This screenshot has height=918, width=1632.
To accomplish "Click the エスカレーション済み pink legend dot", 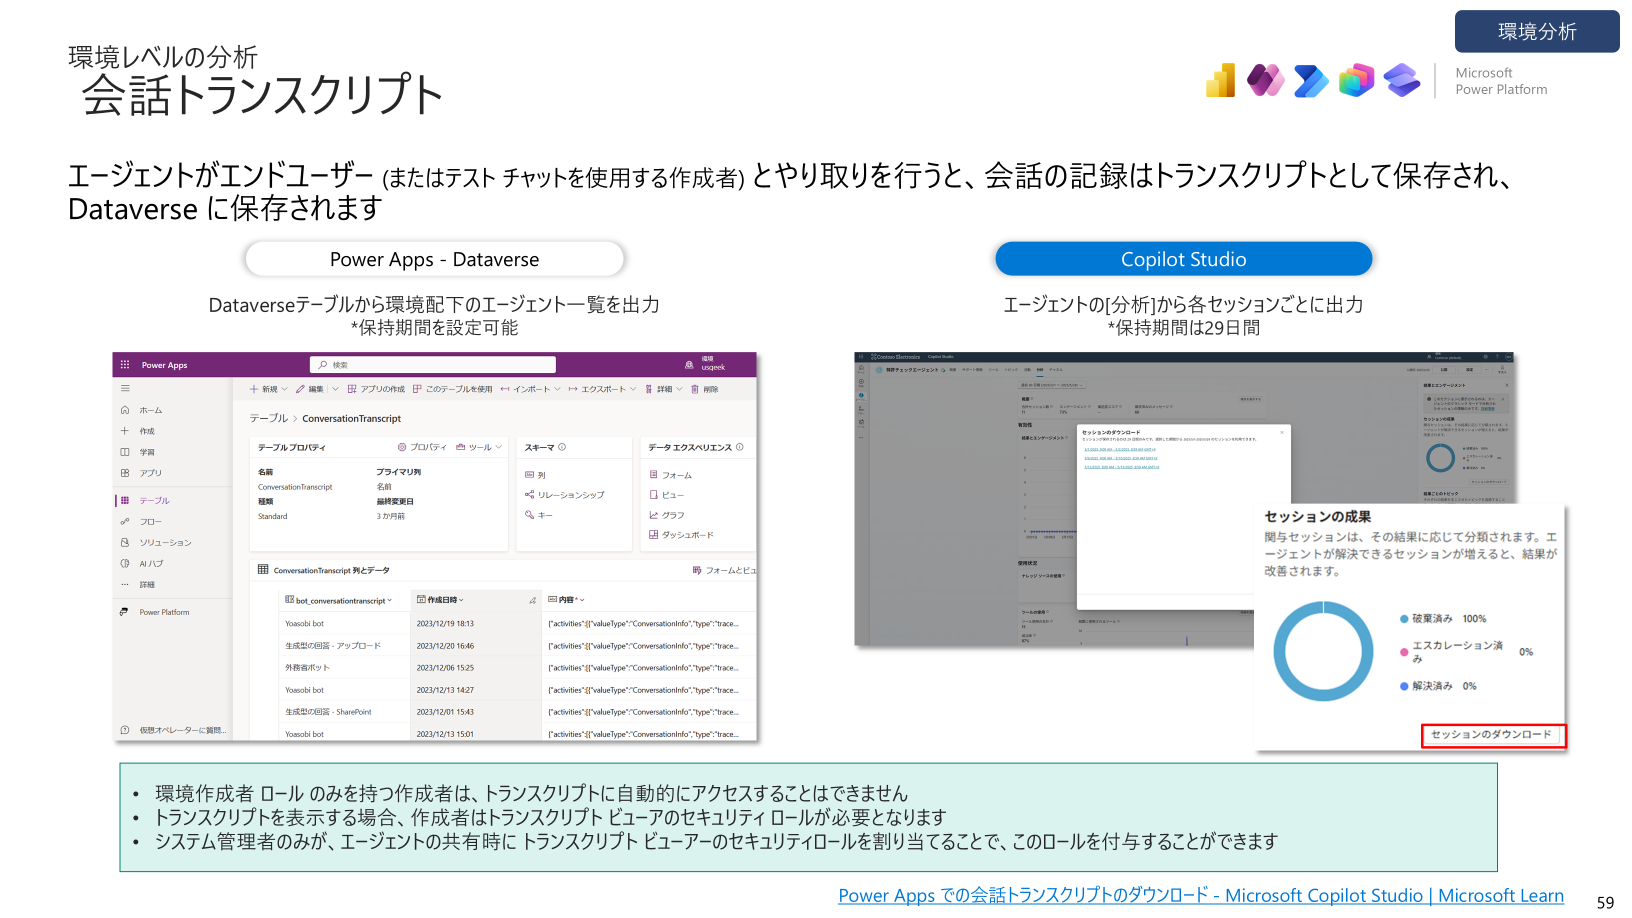I will [x=1404, y=652].
